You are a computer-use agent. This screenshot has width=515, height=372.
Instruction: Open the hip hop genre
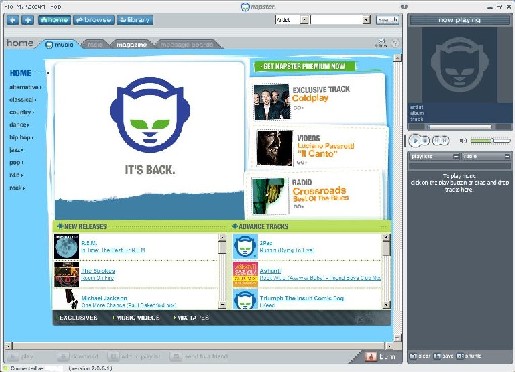pos(21,137)
